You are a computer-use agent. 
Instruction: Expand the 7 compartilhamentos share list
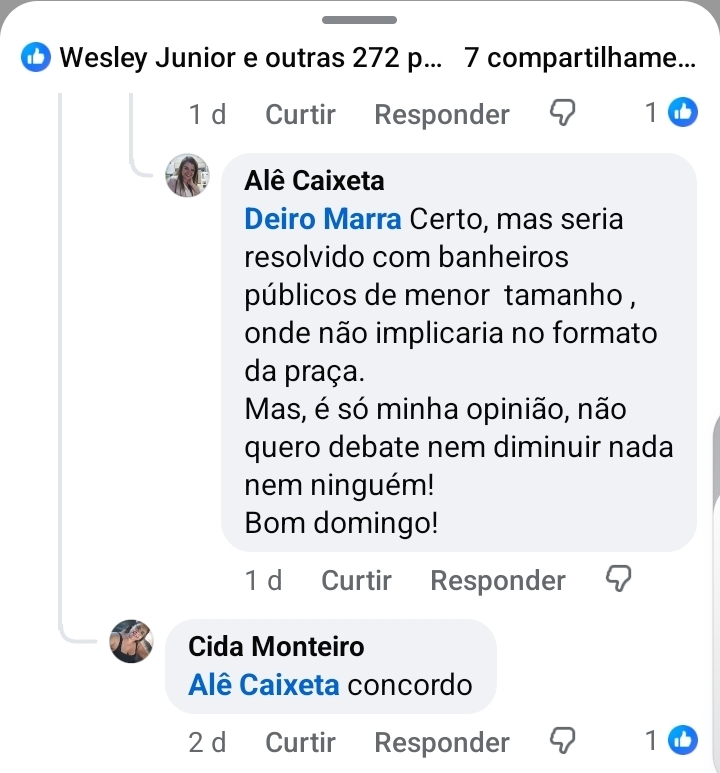(580, 58)
